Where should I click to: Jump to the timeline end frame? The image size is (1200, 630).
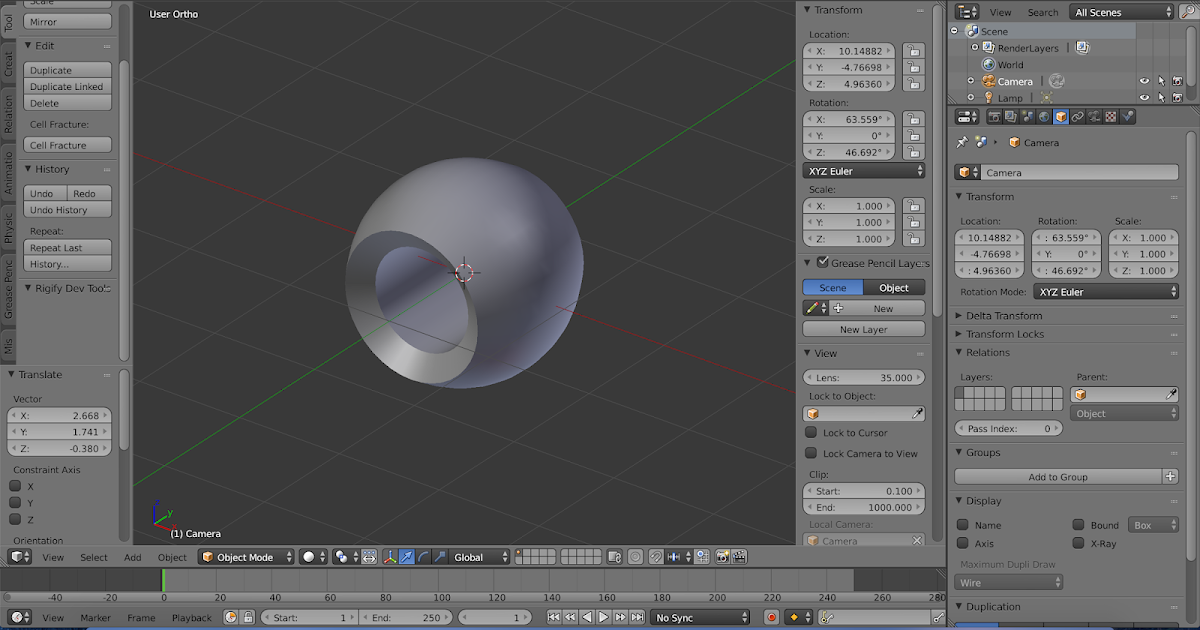click(x=638, y=618)
